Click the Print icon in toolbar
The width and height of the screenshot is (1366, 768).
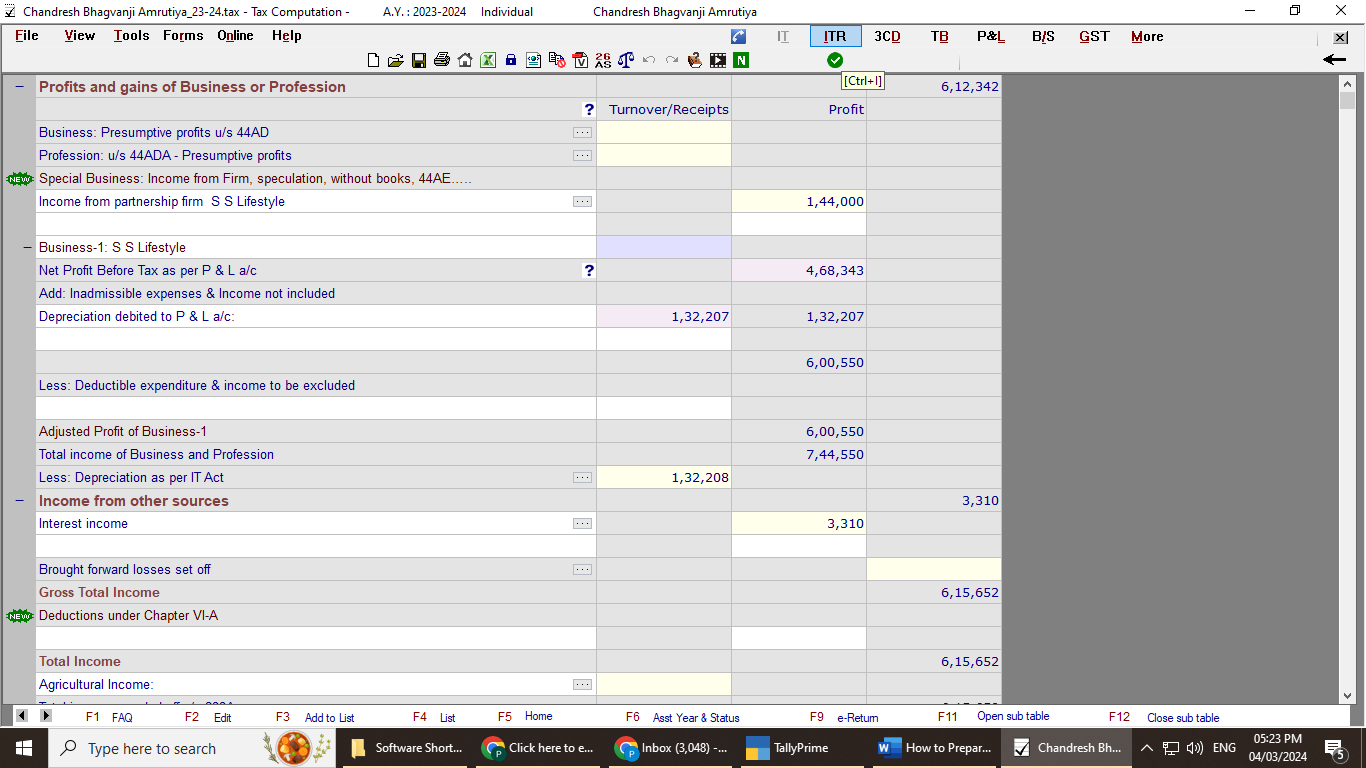pos(442,60)
